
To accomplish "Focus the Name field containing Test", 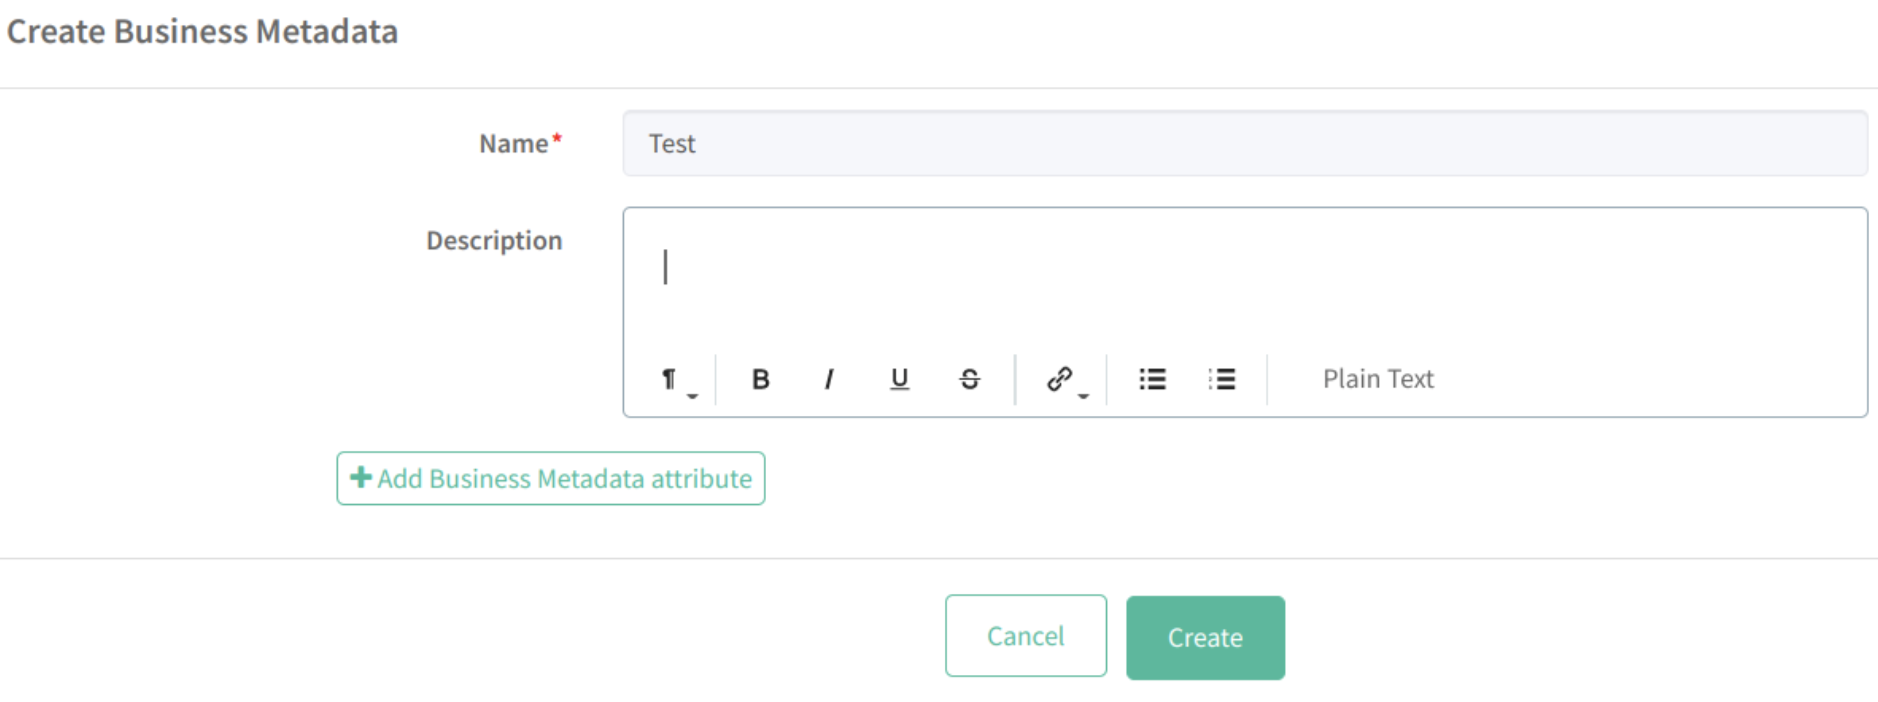I will tap(1244, 144).
